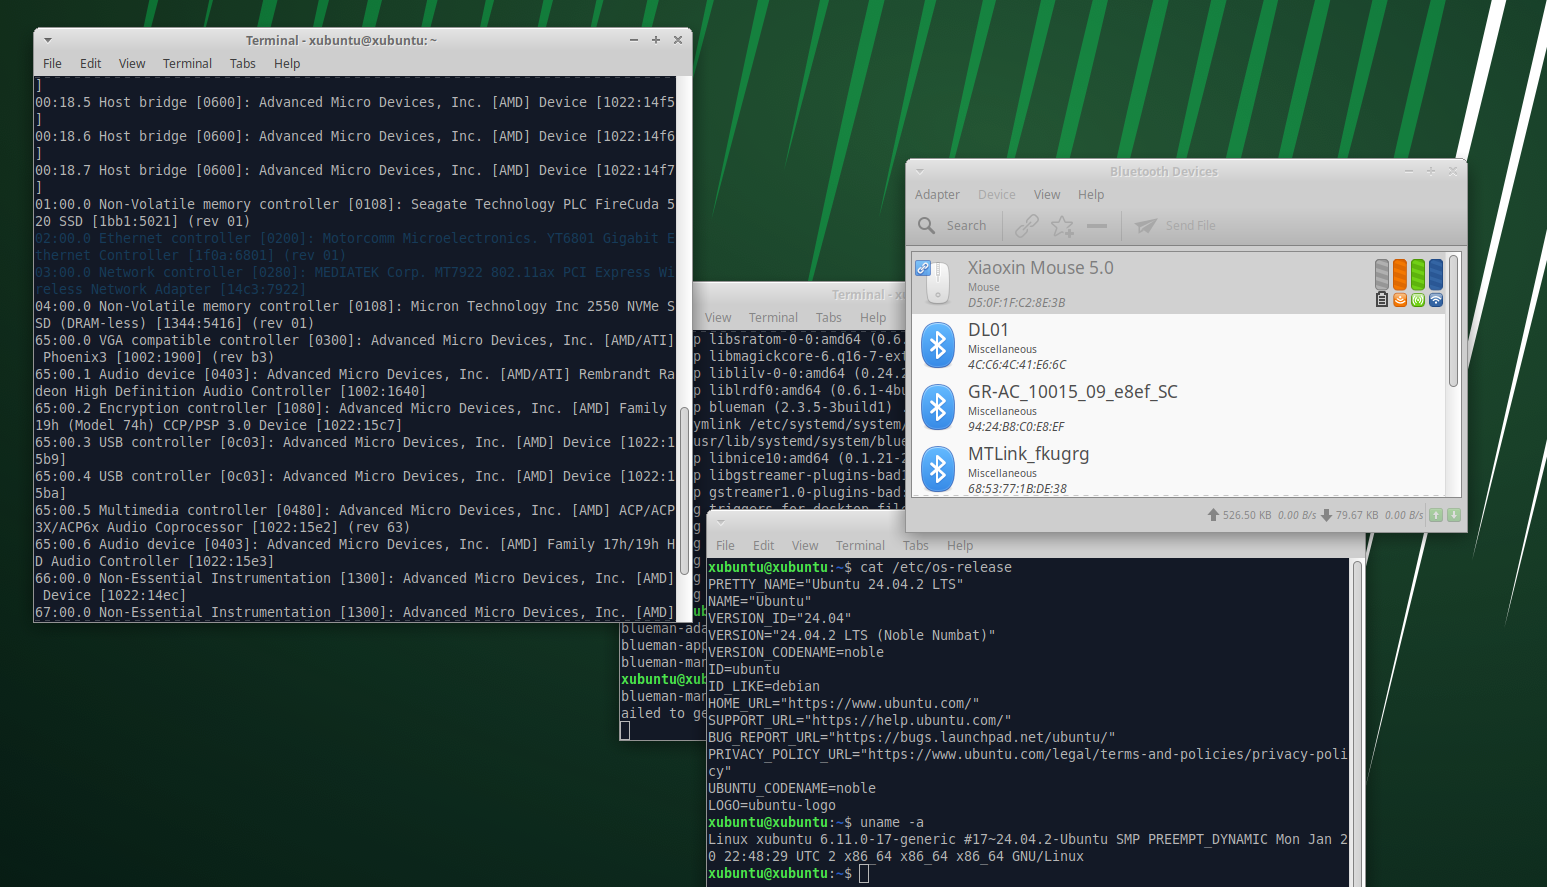Click the 526.50 KB uploaded value
Viewport: 1547px width, 887px height.
(1247, 515)
